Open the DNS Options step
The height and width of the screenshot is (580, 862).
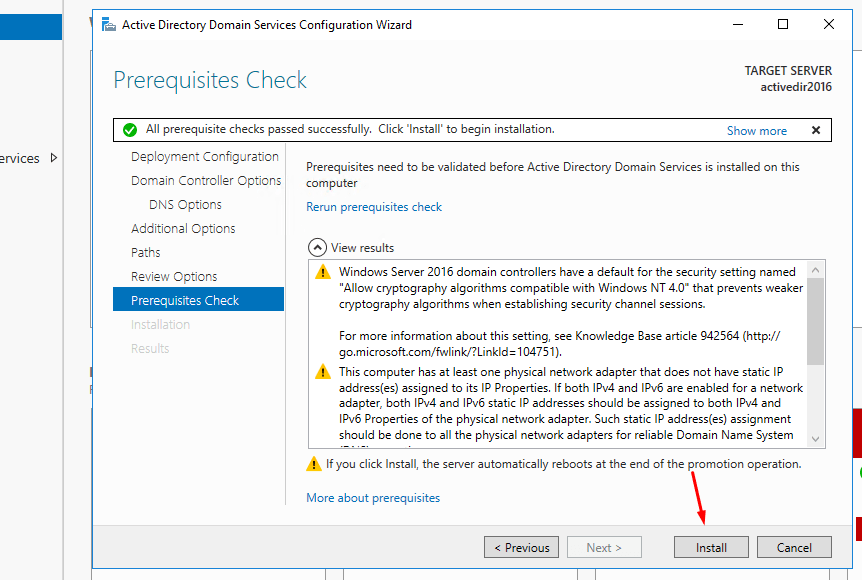185,205
